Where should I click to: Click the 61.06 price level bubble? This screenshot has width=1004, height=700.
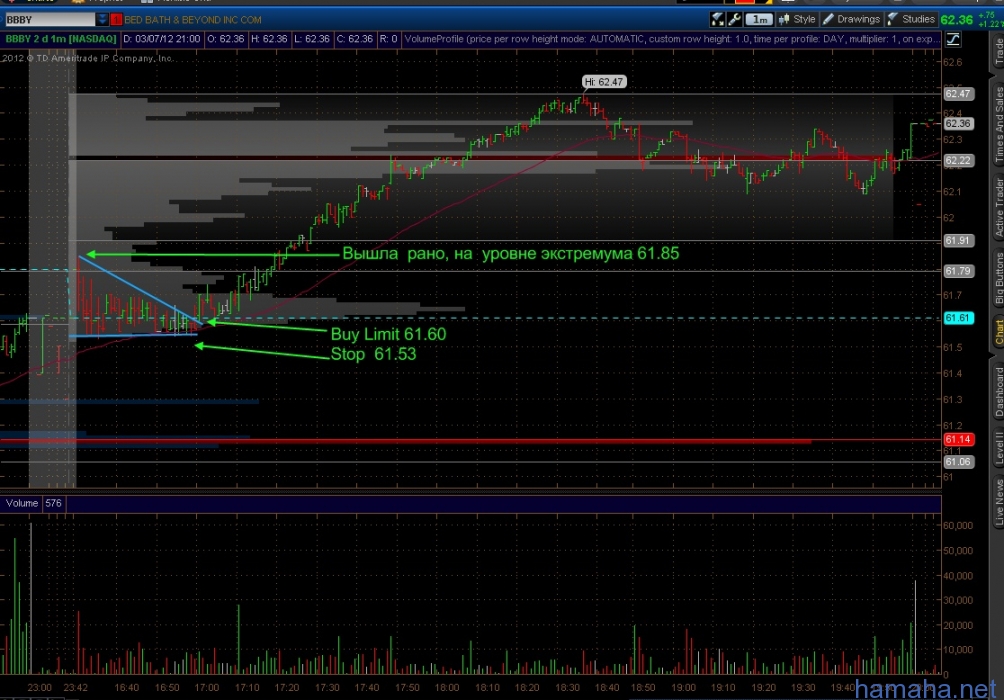958,462
